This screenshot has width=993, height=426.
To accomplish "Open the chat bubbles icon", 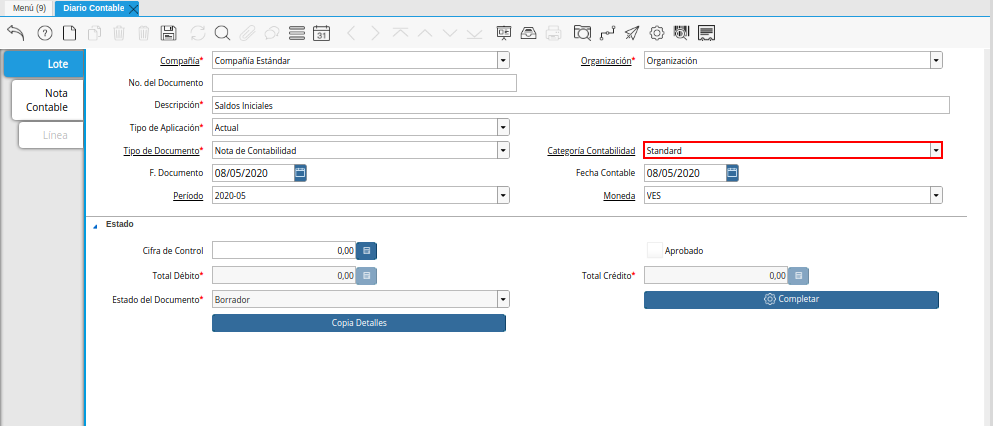I will [272, 33].
